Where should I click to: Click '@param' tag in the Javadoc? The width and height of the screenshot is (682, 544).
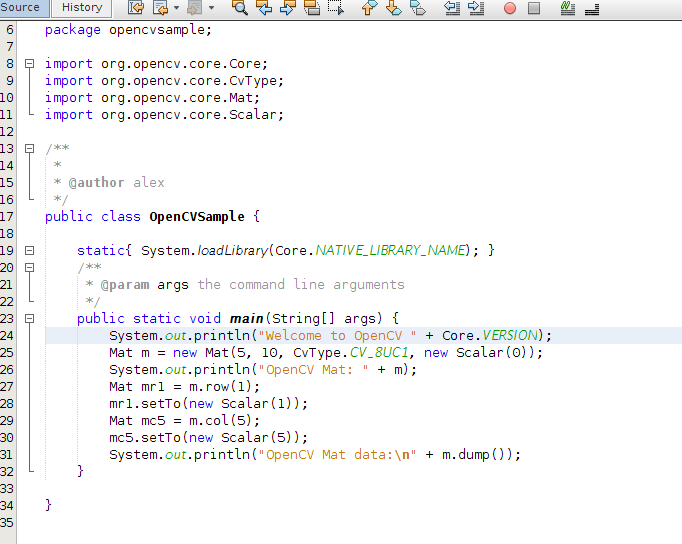(x=125, y=285)
